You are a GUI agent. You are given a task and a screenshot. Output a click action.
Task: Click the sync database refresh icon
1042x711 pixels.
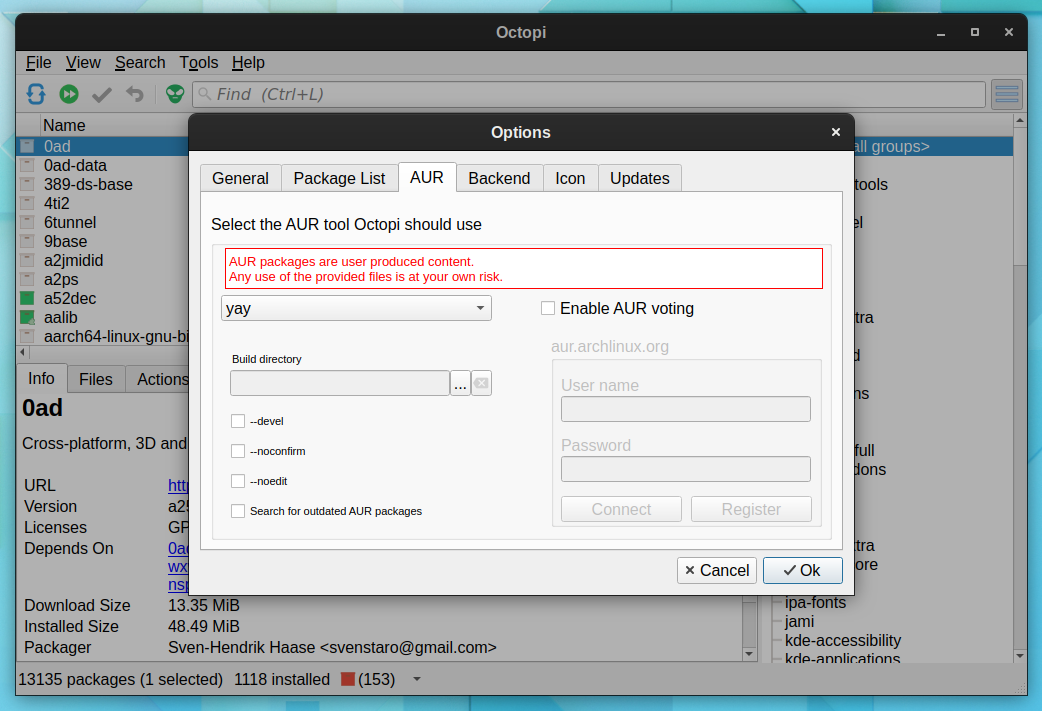(36, 94)
